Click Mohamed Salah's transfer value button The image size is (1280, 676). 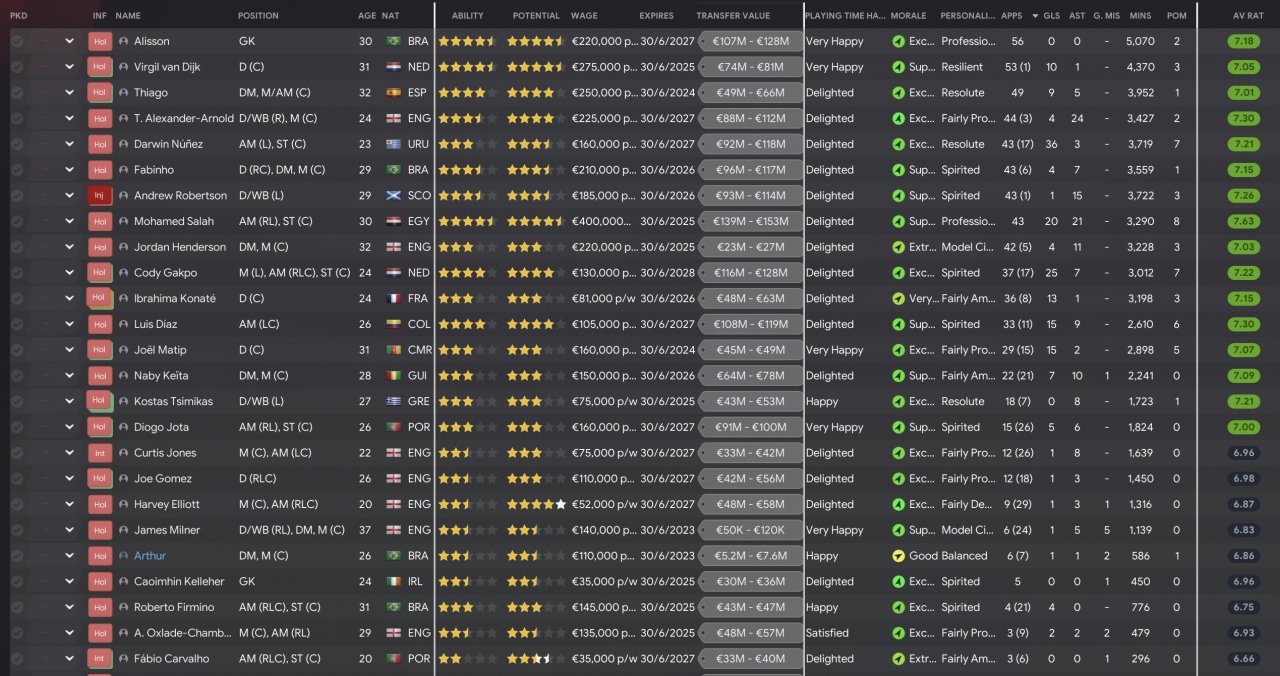(x=750, y=221)
